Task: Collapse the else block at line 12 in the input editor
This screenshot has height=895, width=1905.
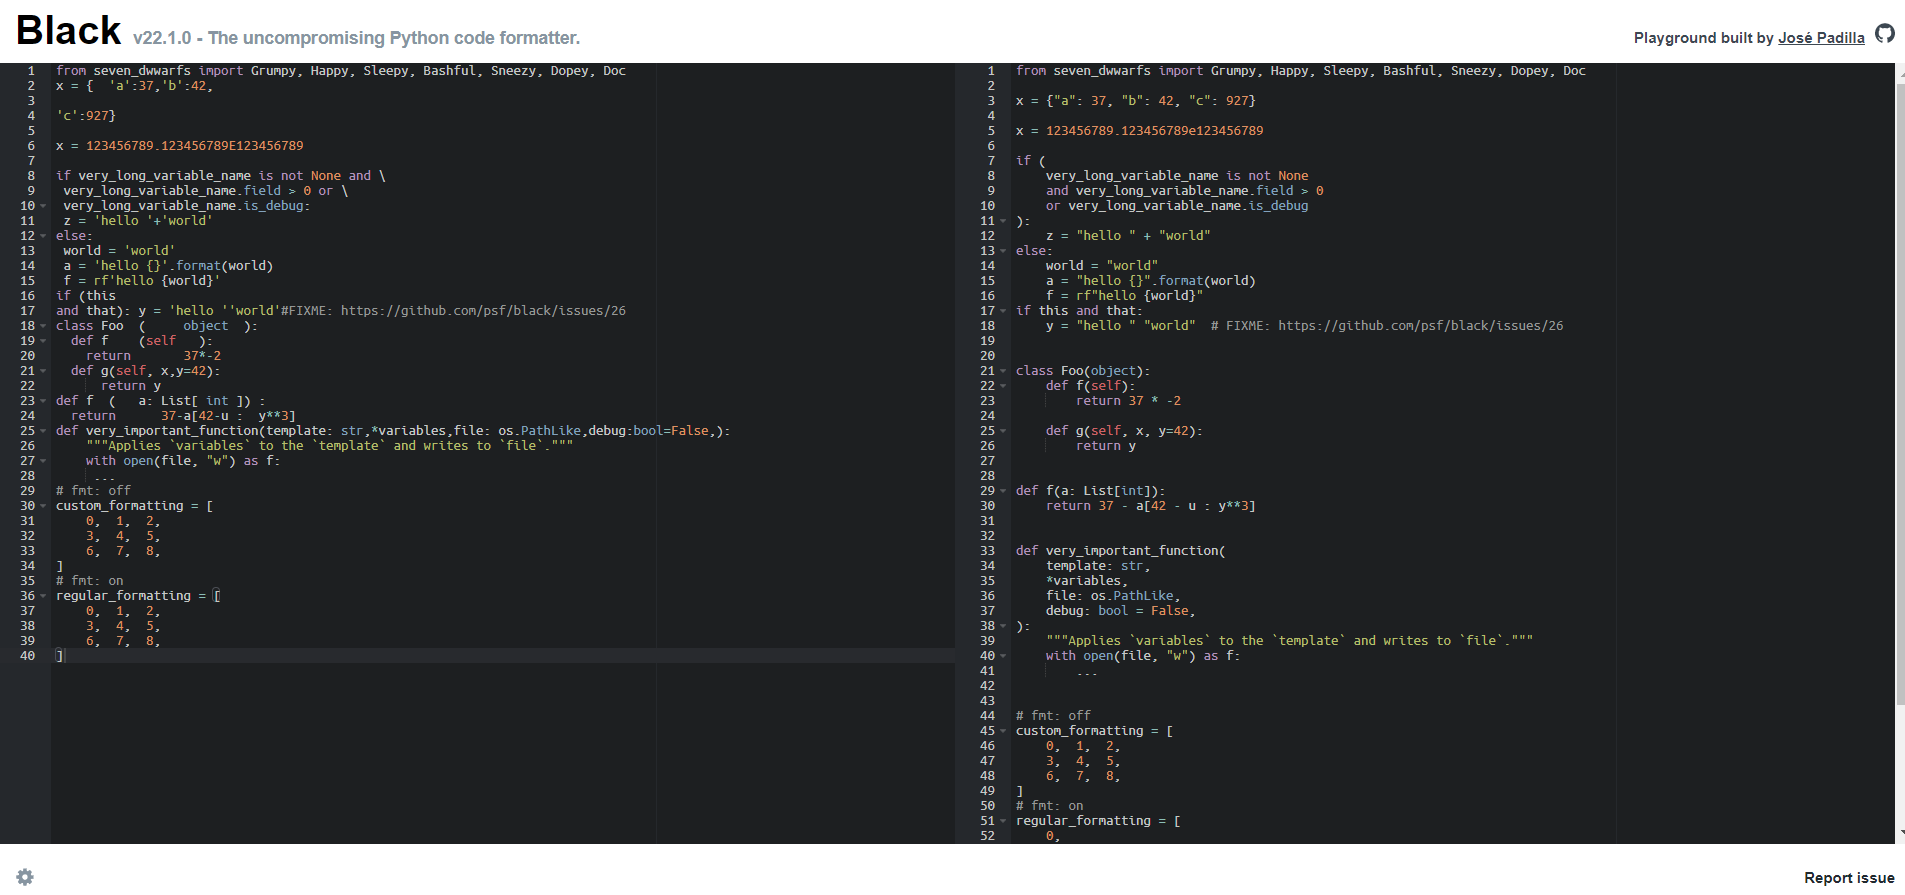Action: 43,236
